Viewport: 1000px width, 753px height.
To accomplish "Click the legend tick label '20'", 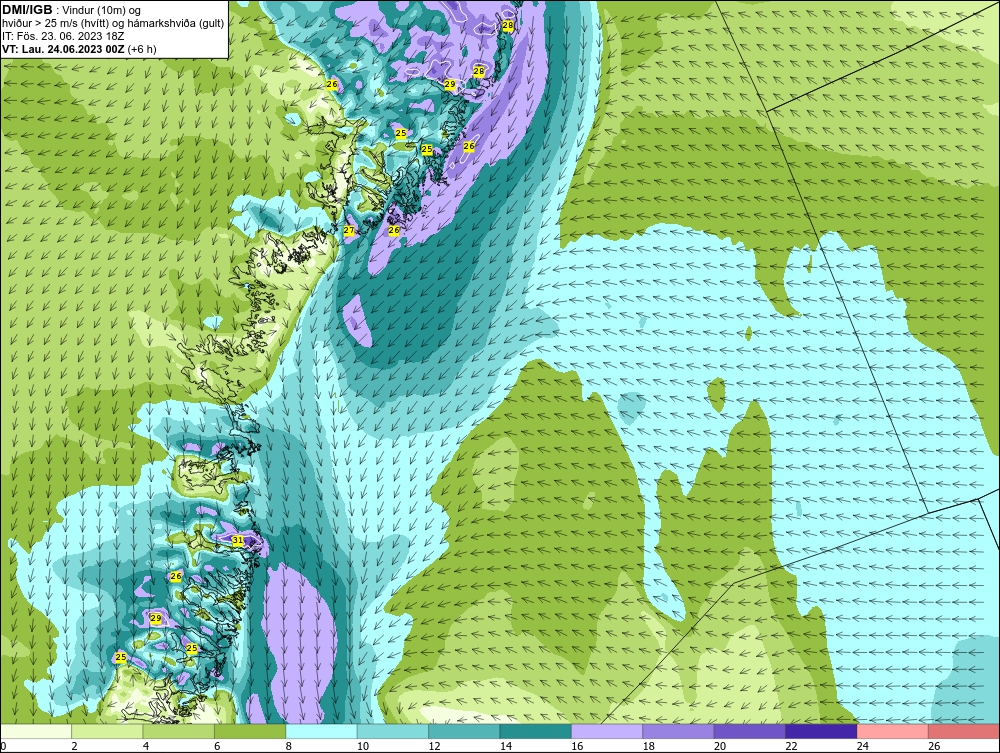I will [720, 746].
